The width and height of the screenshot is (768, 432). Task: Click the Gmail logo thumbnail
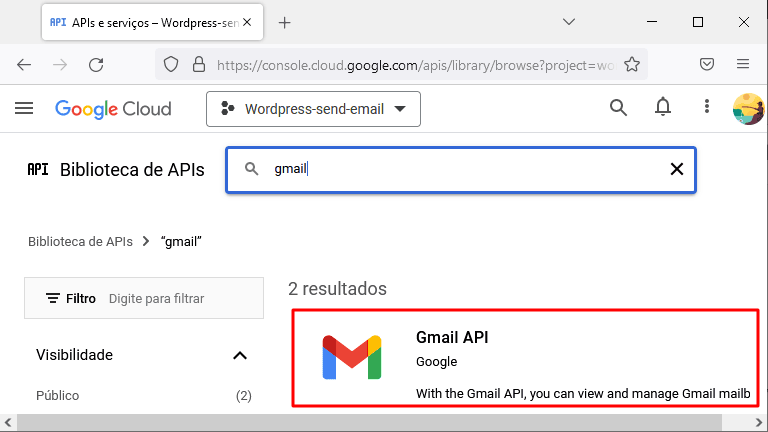tap(352, 357)
